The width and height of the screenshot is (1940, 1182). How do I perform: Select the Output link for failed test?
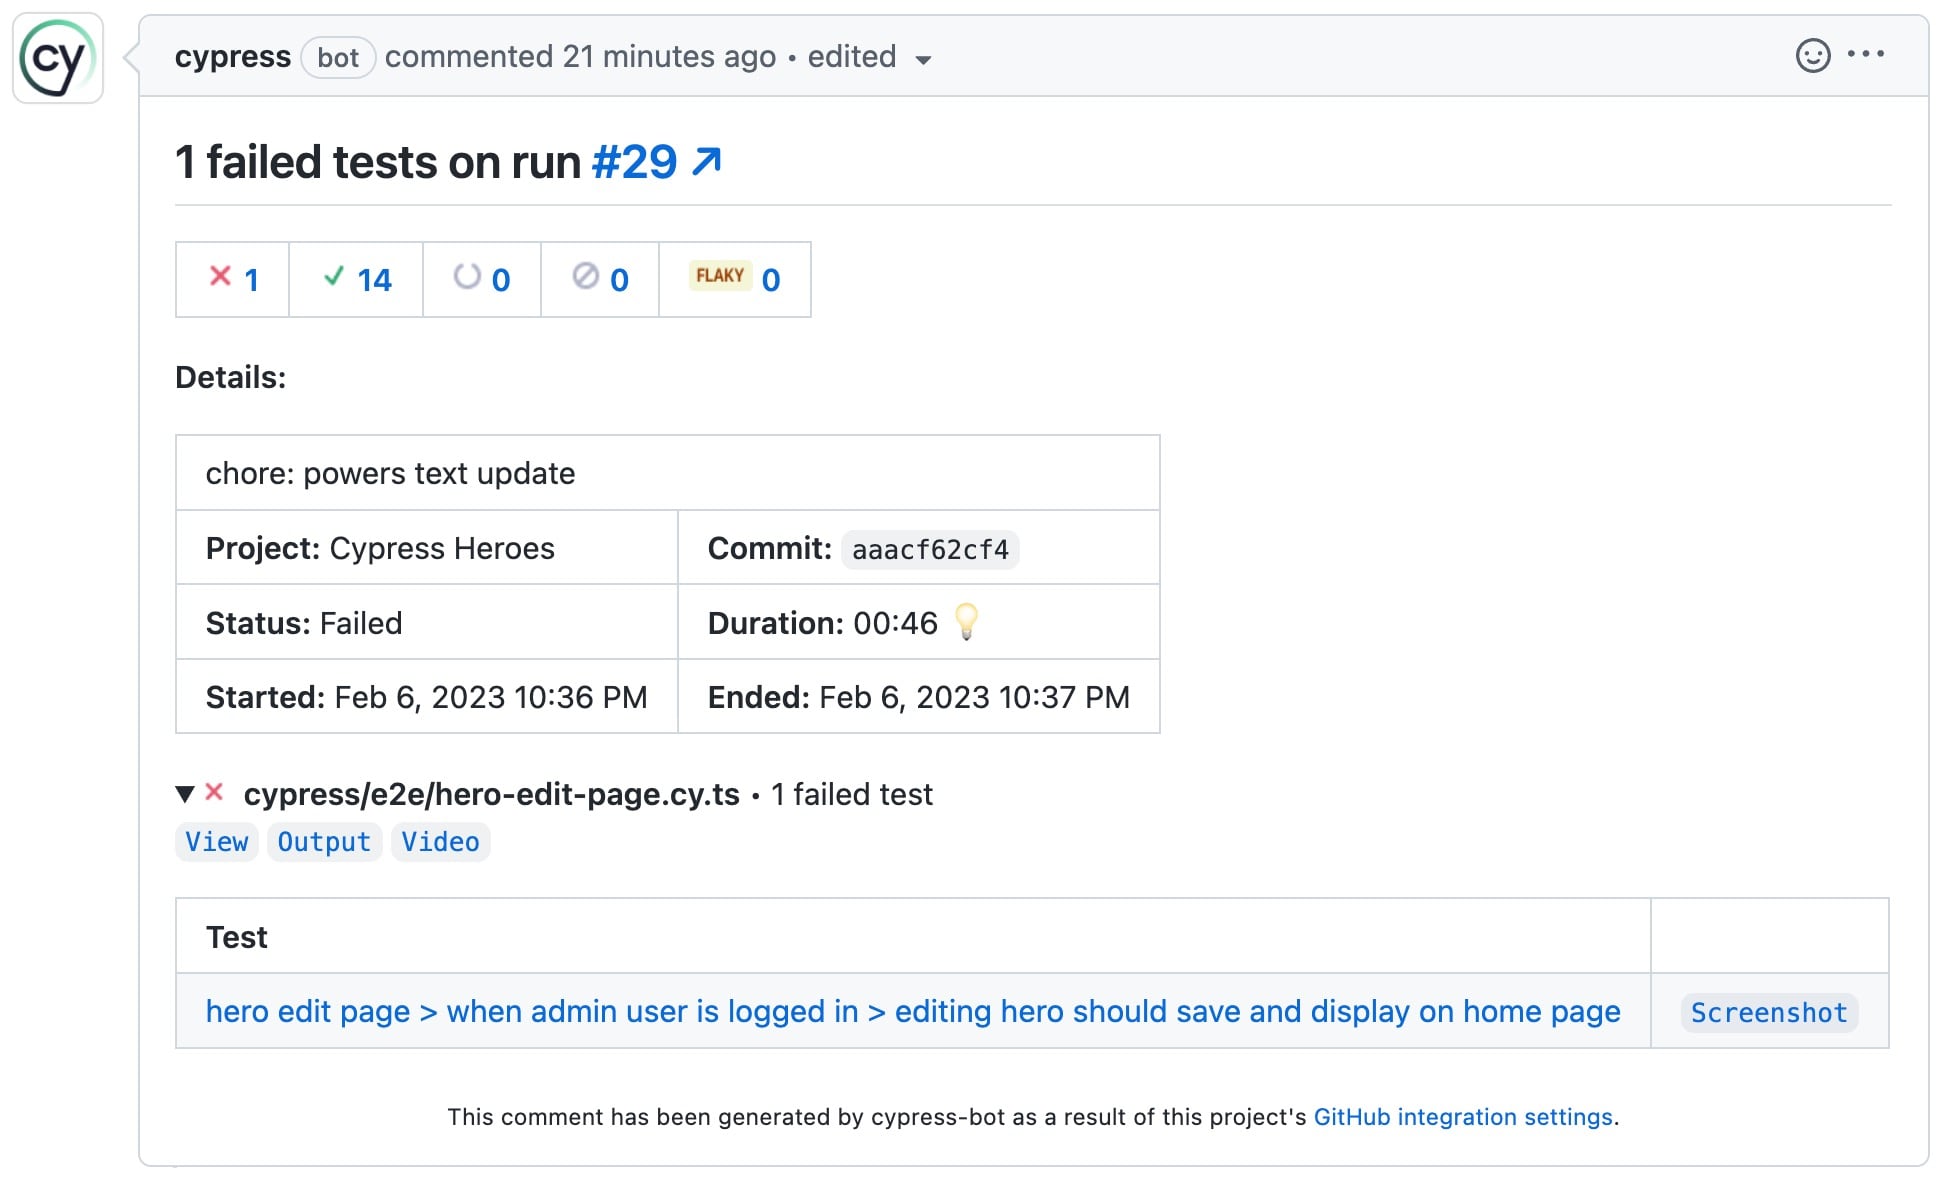[x=324, y=841]
